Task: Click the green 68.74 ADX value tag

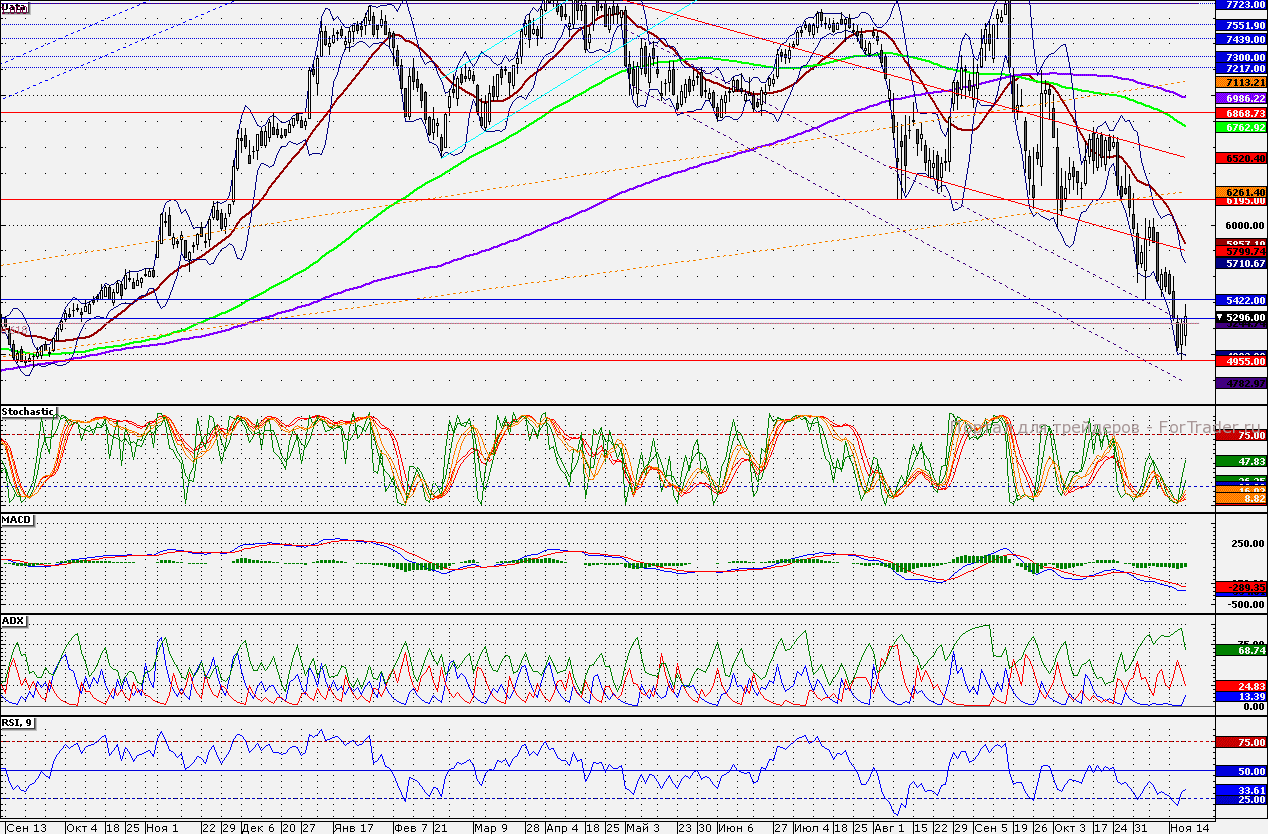Action: coord(1240,650)
